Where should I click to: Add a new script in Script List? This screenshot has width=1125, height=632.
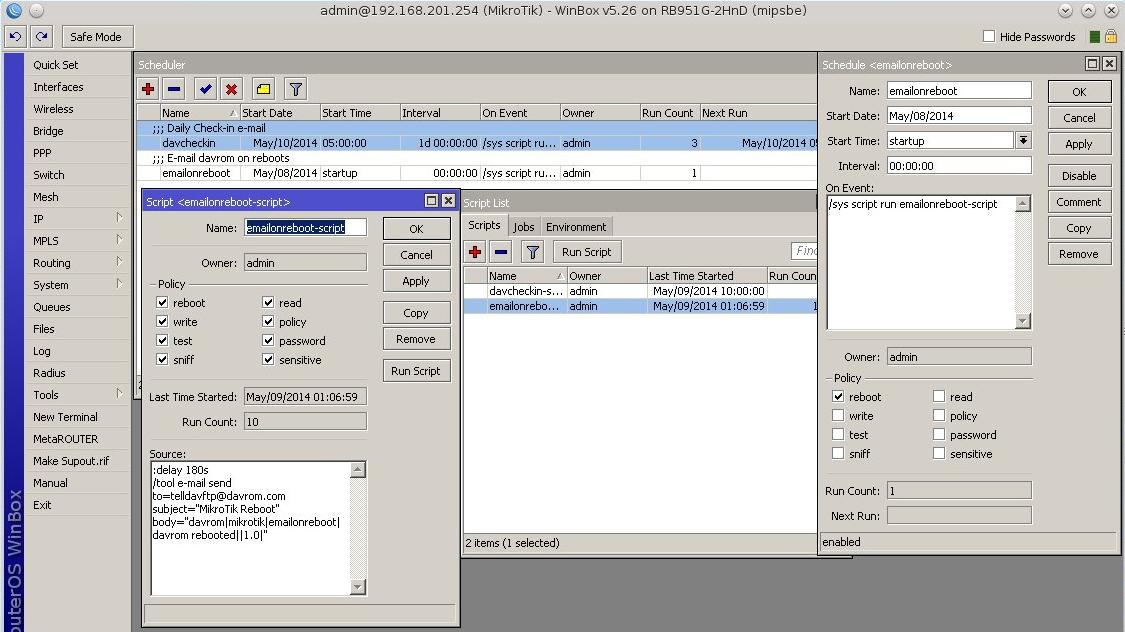474,251
